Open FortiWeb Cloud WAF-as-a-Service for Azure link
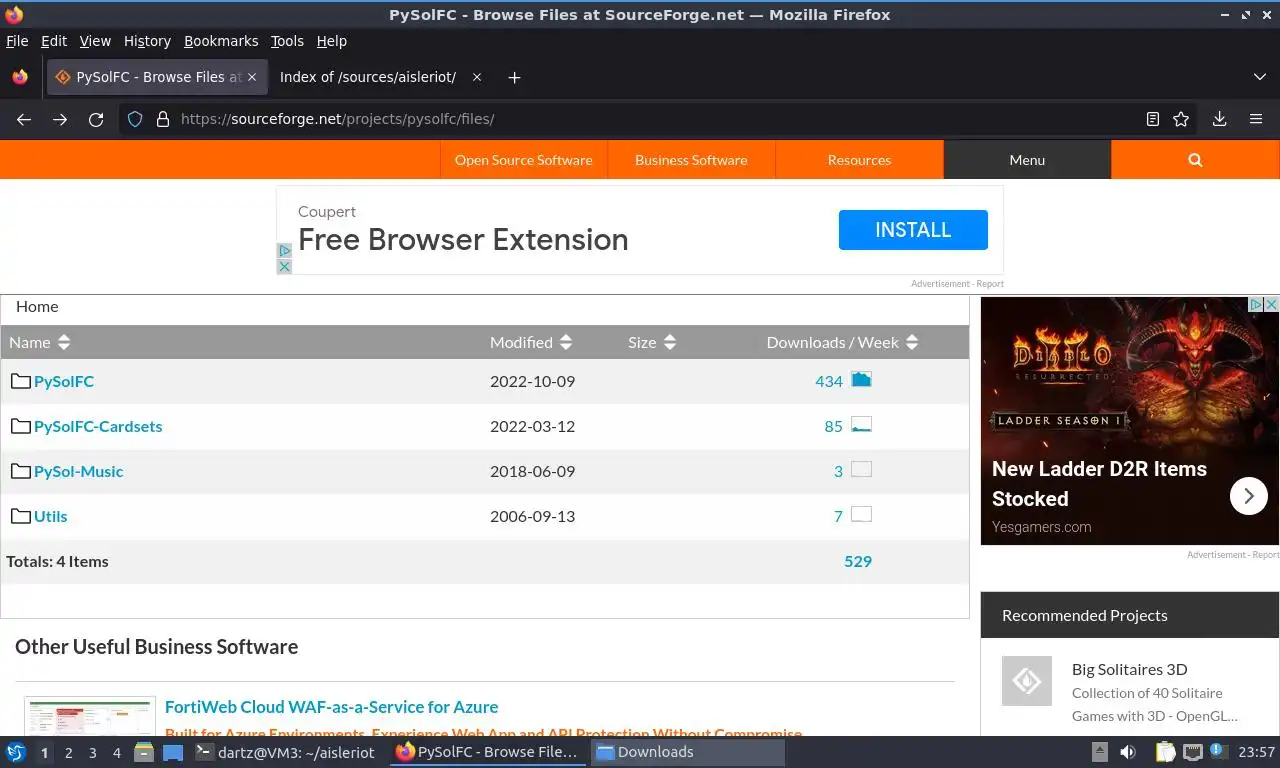 pos(331,707)
